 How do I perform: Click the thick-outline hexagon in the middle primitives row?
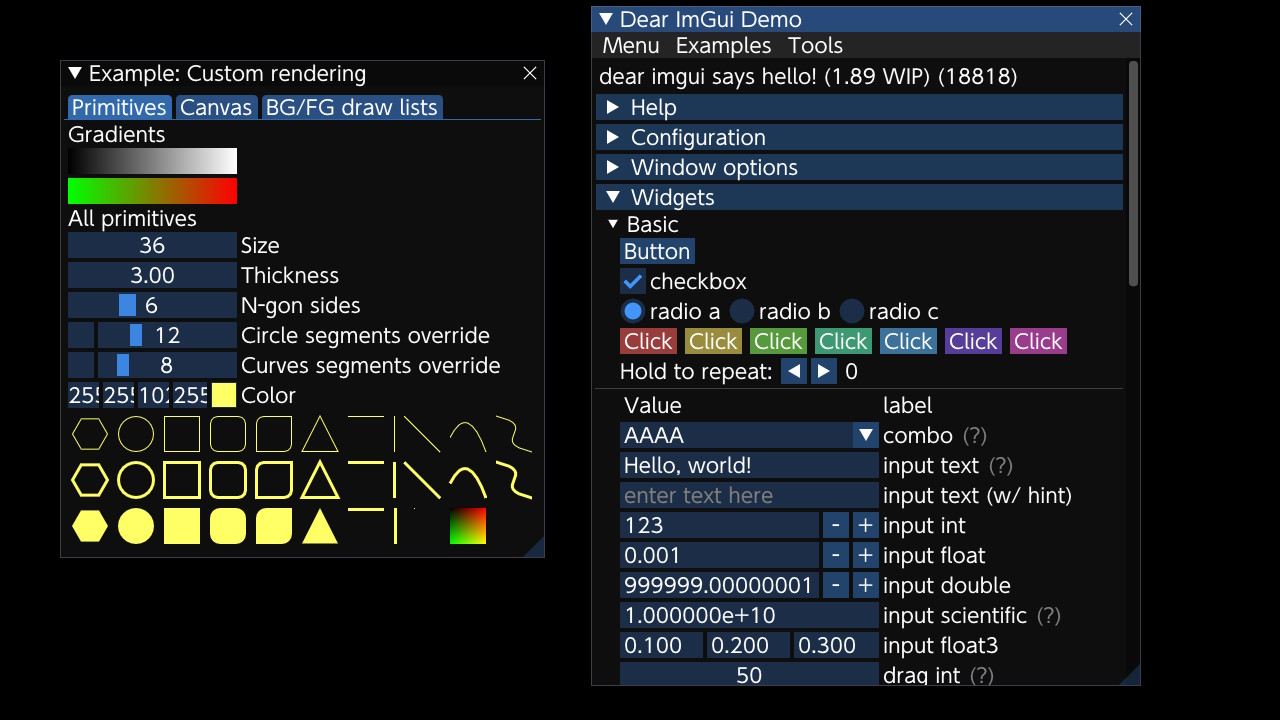click(90, 480)
